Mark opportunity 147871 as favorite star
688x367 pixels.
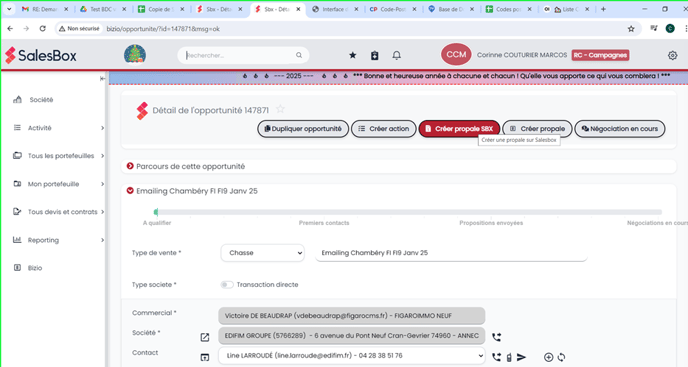(280, 109)
